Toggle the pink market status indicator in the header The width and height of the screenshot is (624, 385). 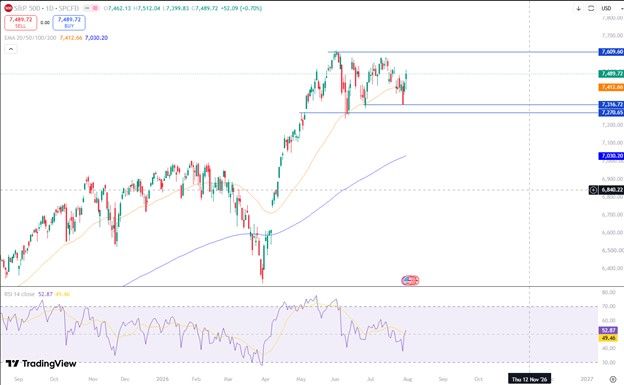[x=95, y=8]
